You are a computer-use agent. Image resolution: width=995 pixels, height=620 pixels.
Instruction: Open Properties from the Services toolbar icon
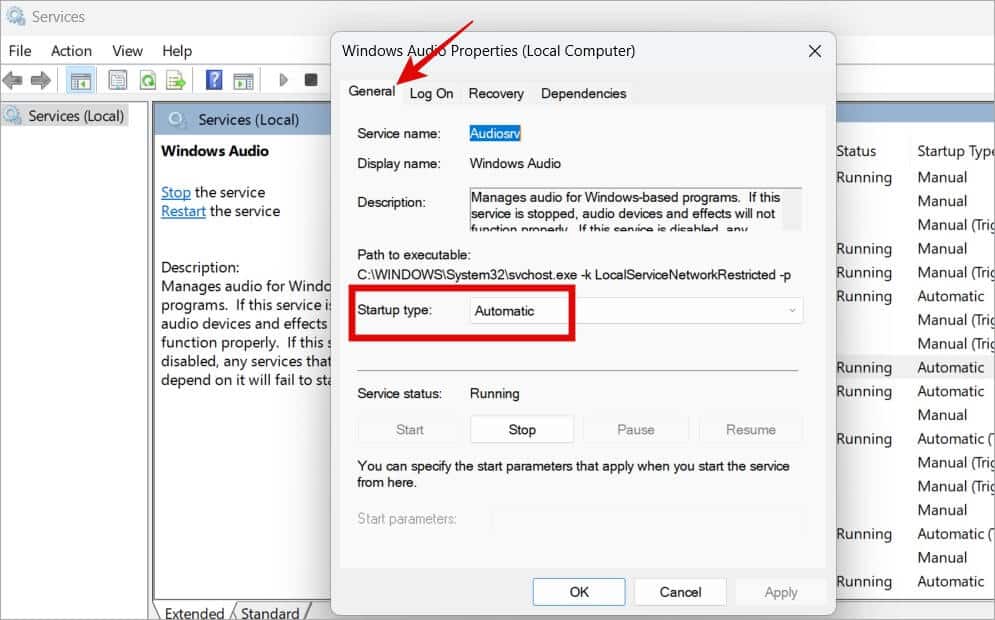tap(117, 80)
